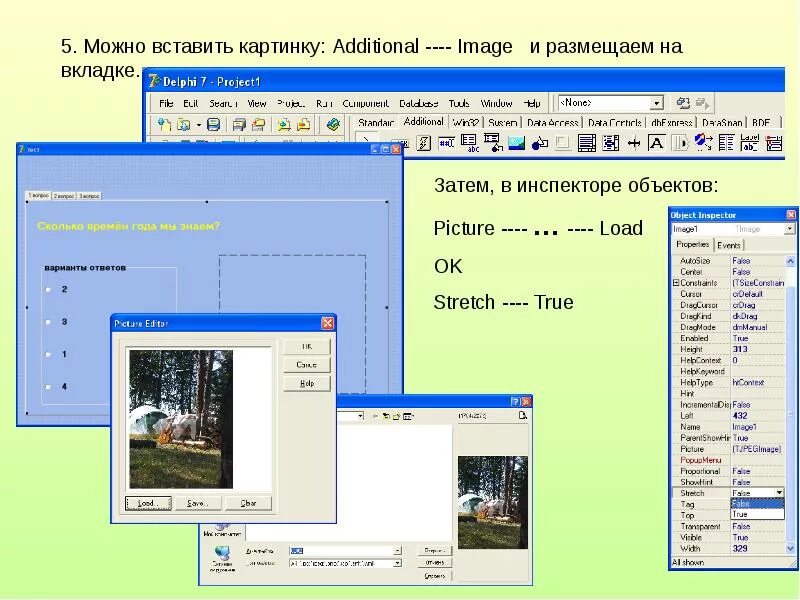Click the Remove file from project toolbar icon
The image size is (800, 600).
pos(304,124)
